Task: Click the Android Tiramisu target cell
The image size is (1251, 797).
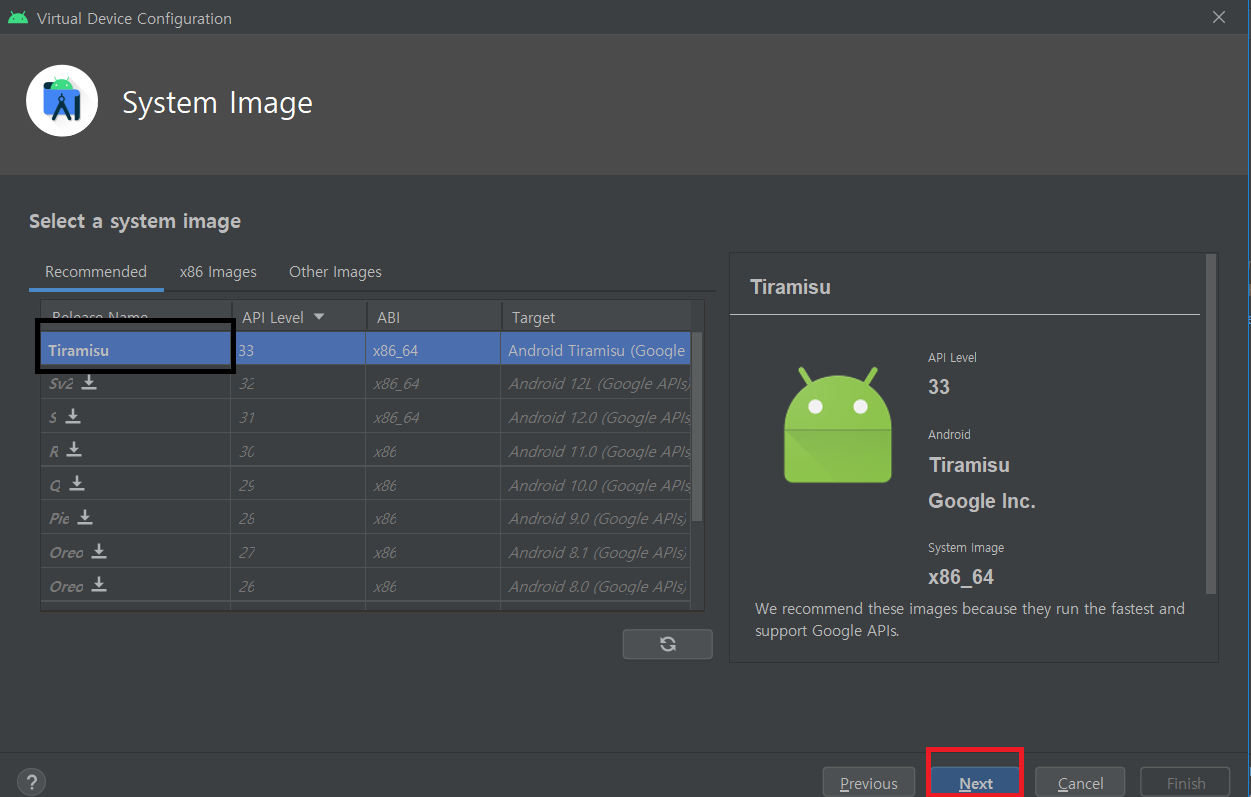Action: point(596,350)
